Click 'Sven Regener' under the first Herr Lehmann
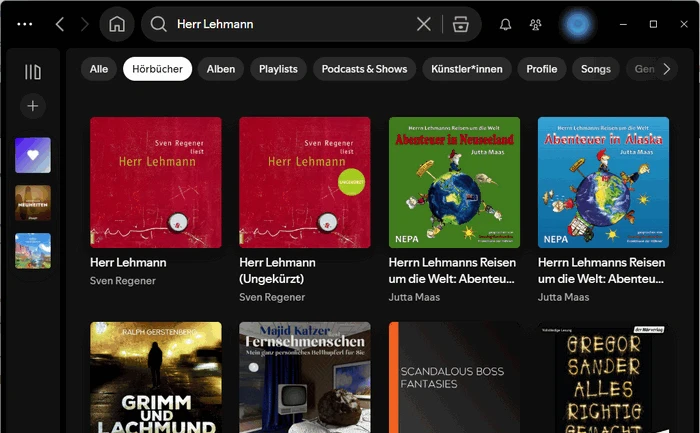This screenshot has height=433, width=700. point(123,281)
